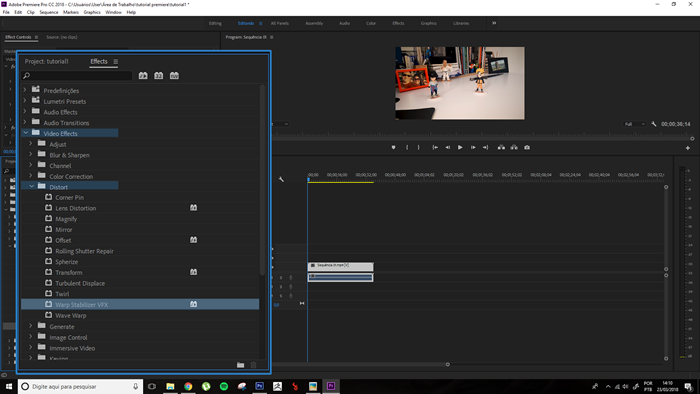Switch to the Libraries workspace
700x394 pixels.
tap(461, 23)
